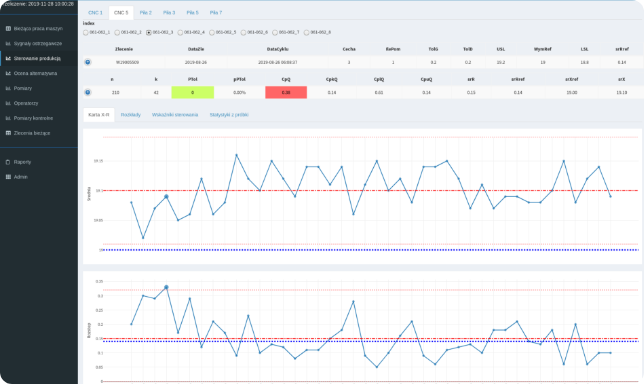
Task: Click the Pomiary kontrolne chart icon
Action: [8, 118]
